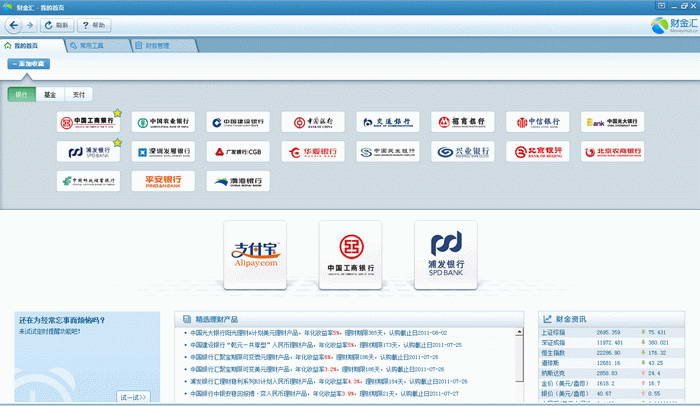Select the 支付 category tab
Image resolution: width=700 pixels, height=406 pixels.
pos(79,95)
